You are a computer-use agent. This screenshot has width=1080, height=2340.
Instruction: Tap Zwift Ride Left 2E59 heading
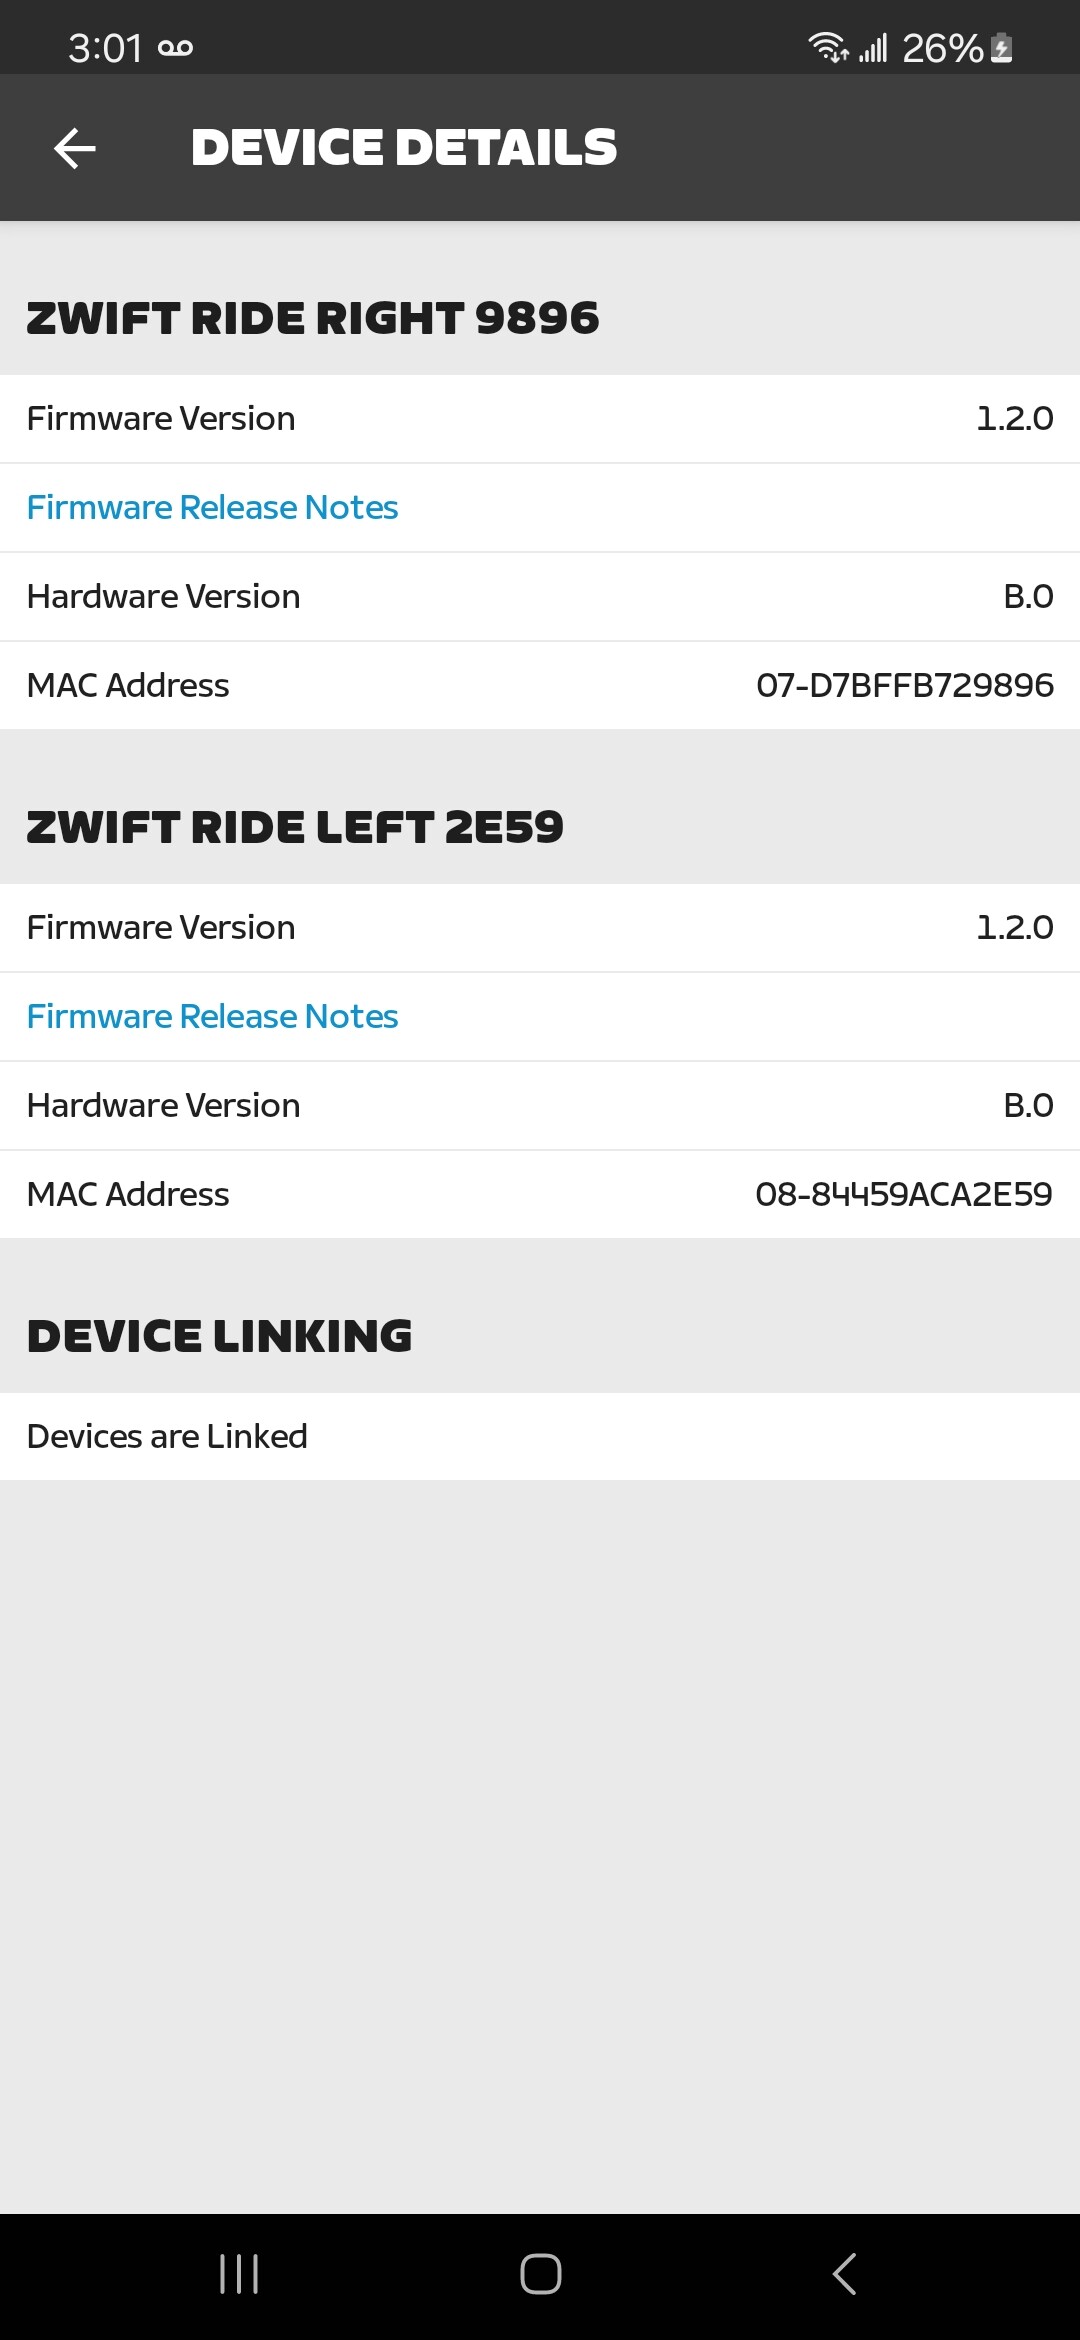click(295, 827)
